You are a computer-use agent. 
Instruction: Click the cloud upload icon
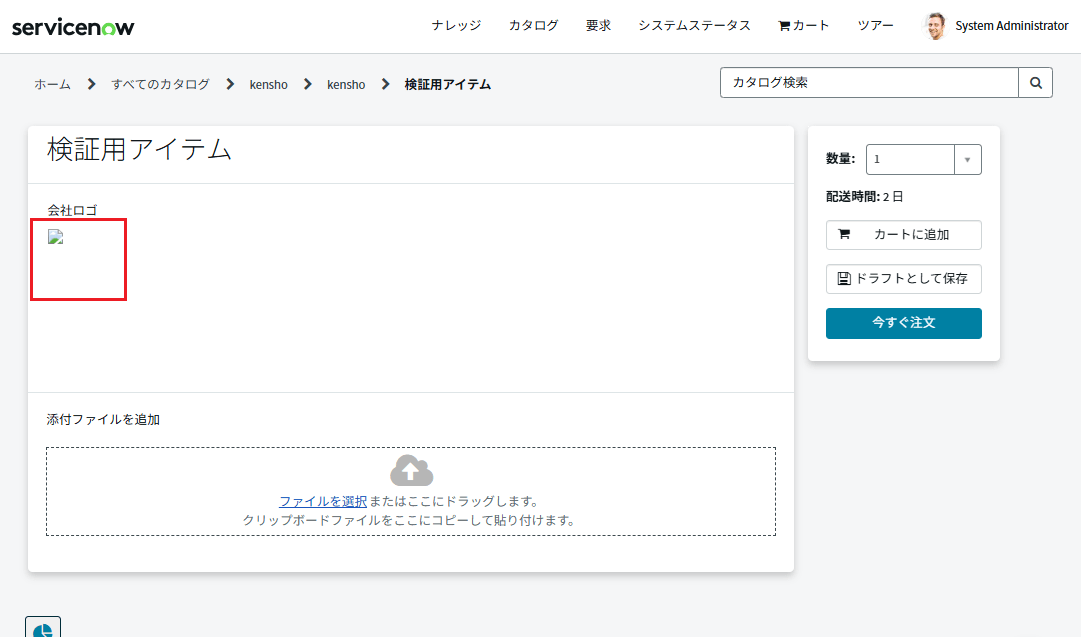pos(411,470)
